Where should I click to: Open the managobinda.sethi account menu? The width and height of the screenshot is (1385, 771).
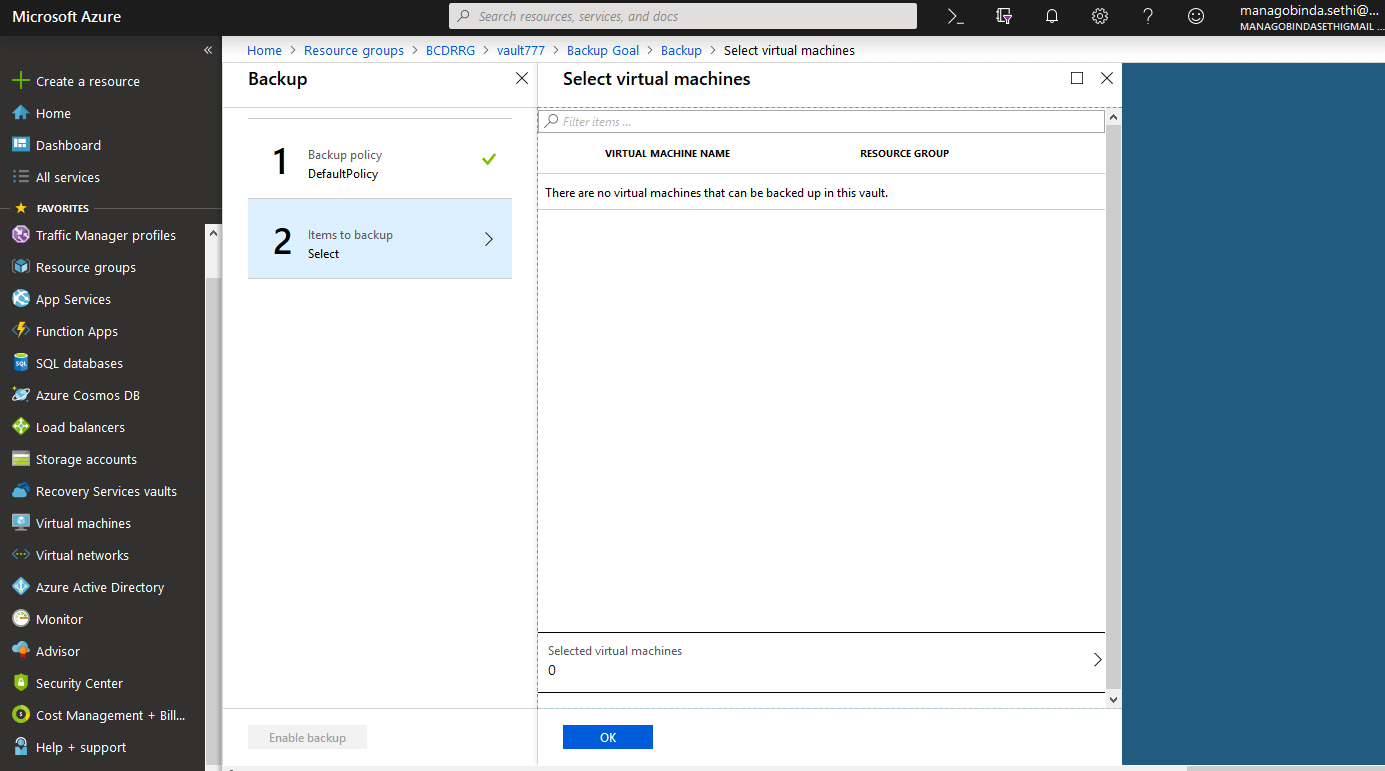[1311, 17]
